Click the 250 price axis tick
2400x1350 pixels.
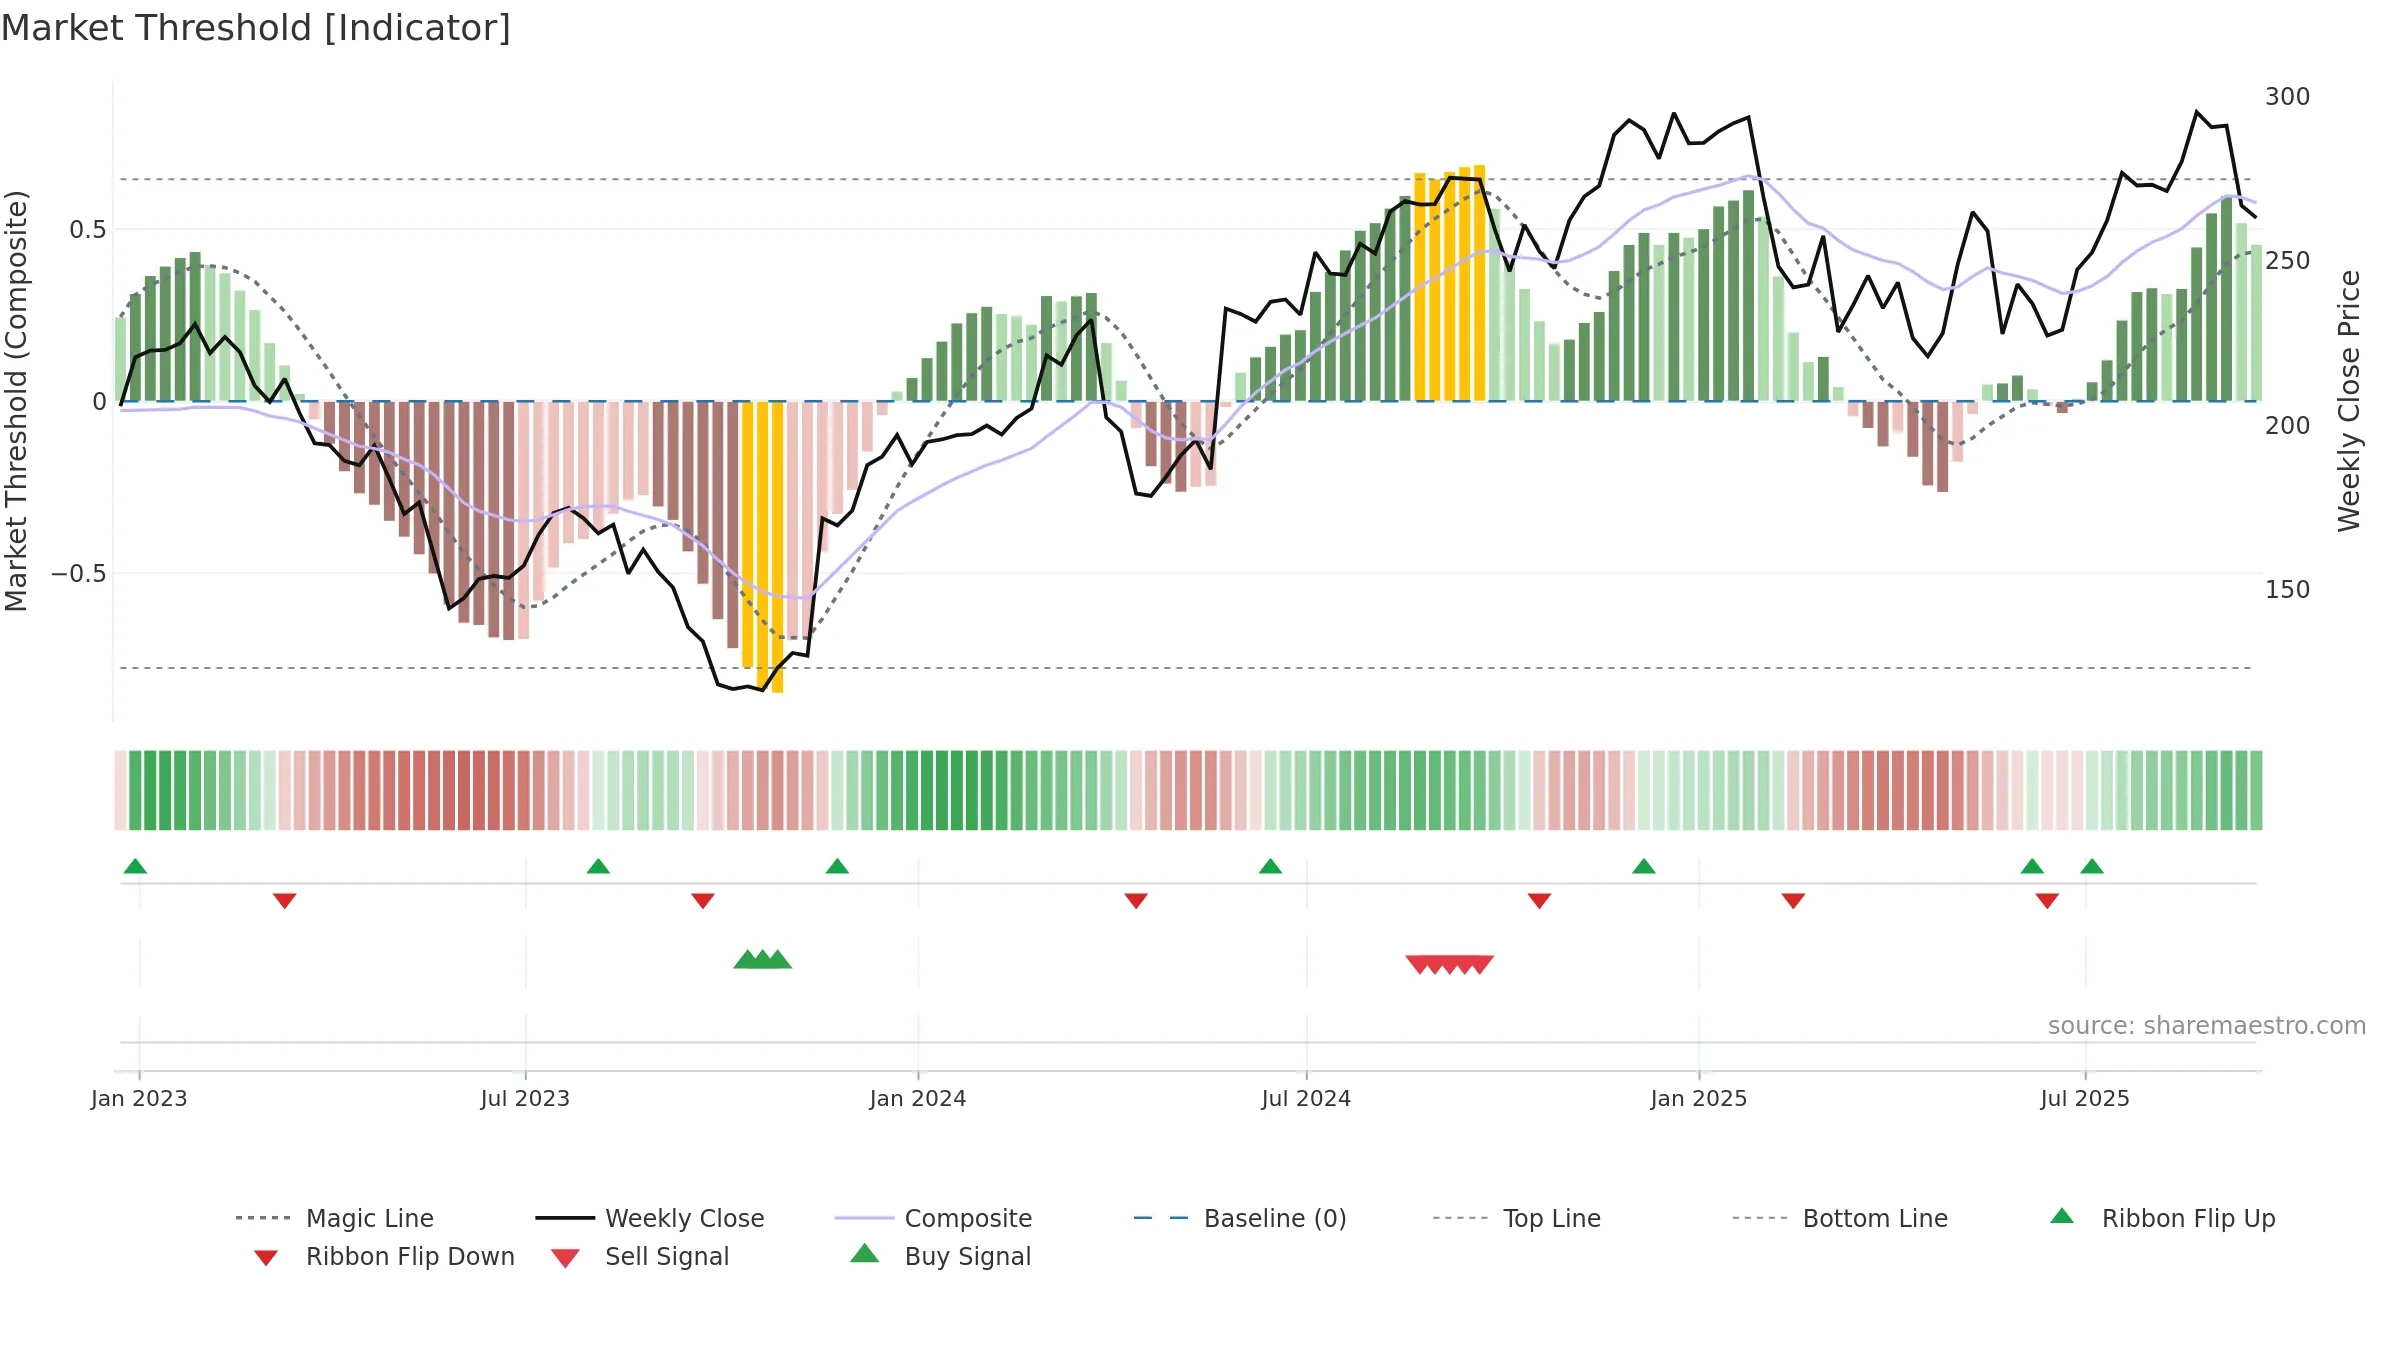[2288, 261]
